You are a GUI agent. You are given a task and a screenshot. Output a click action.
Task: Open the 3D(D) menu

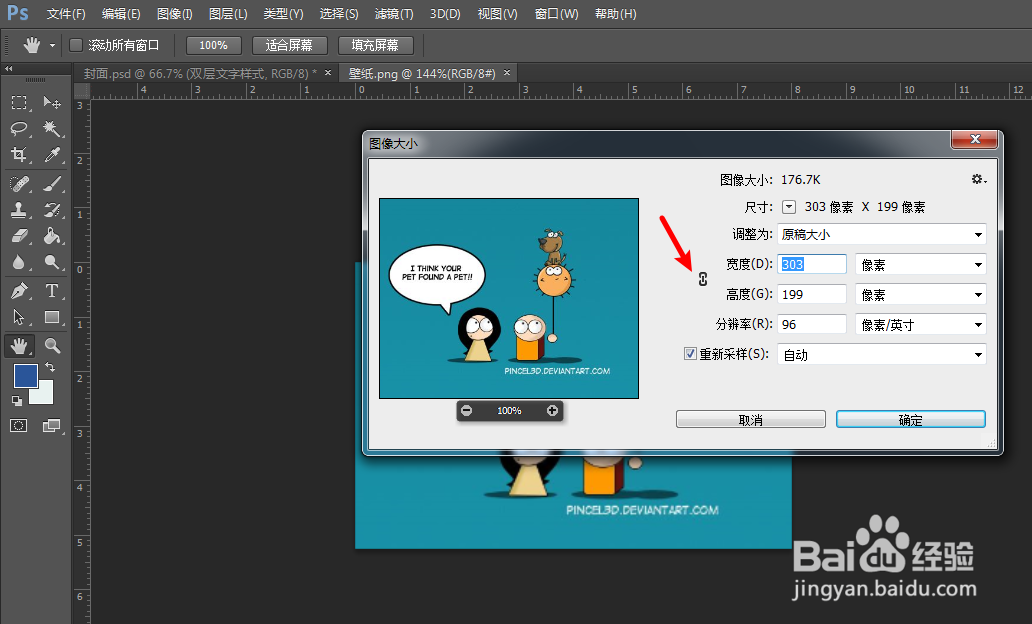coord(445,14)
